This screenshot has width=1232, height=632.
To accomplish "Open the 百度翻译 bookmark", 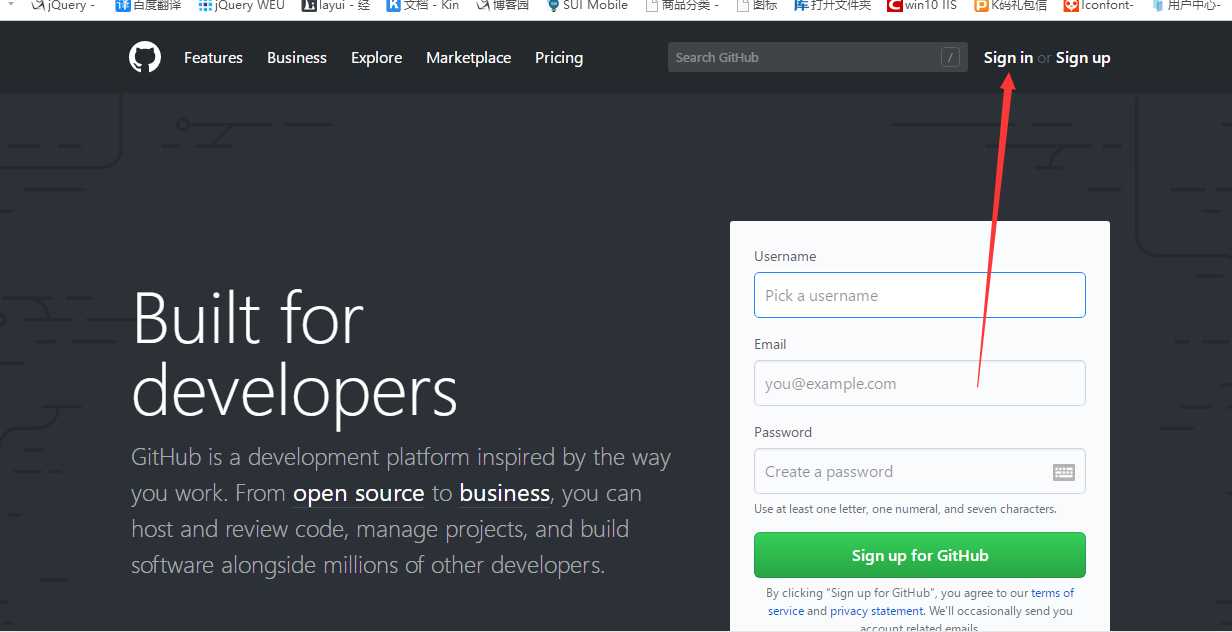I will coord(149,5).
